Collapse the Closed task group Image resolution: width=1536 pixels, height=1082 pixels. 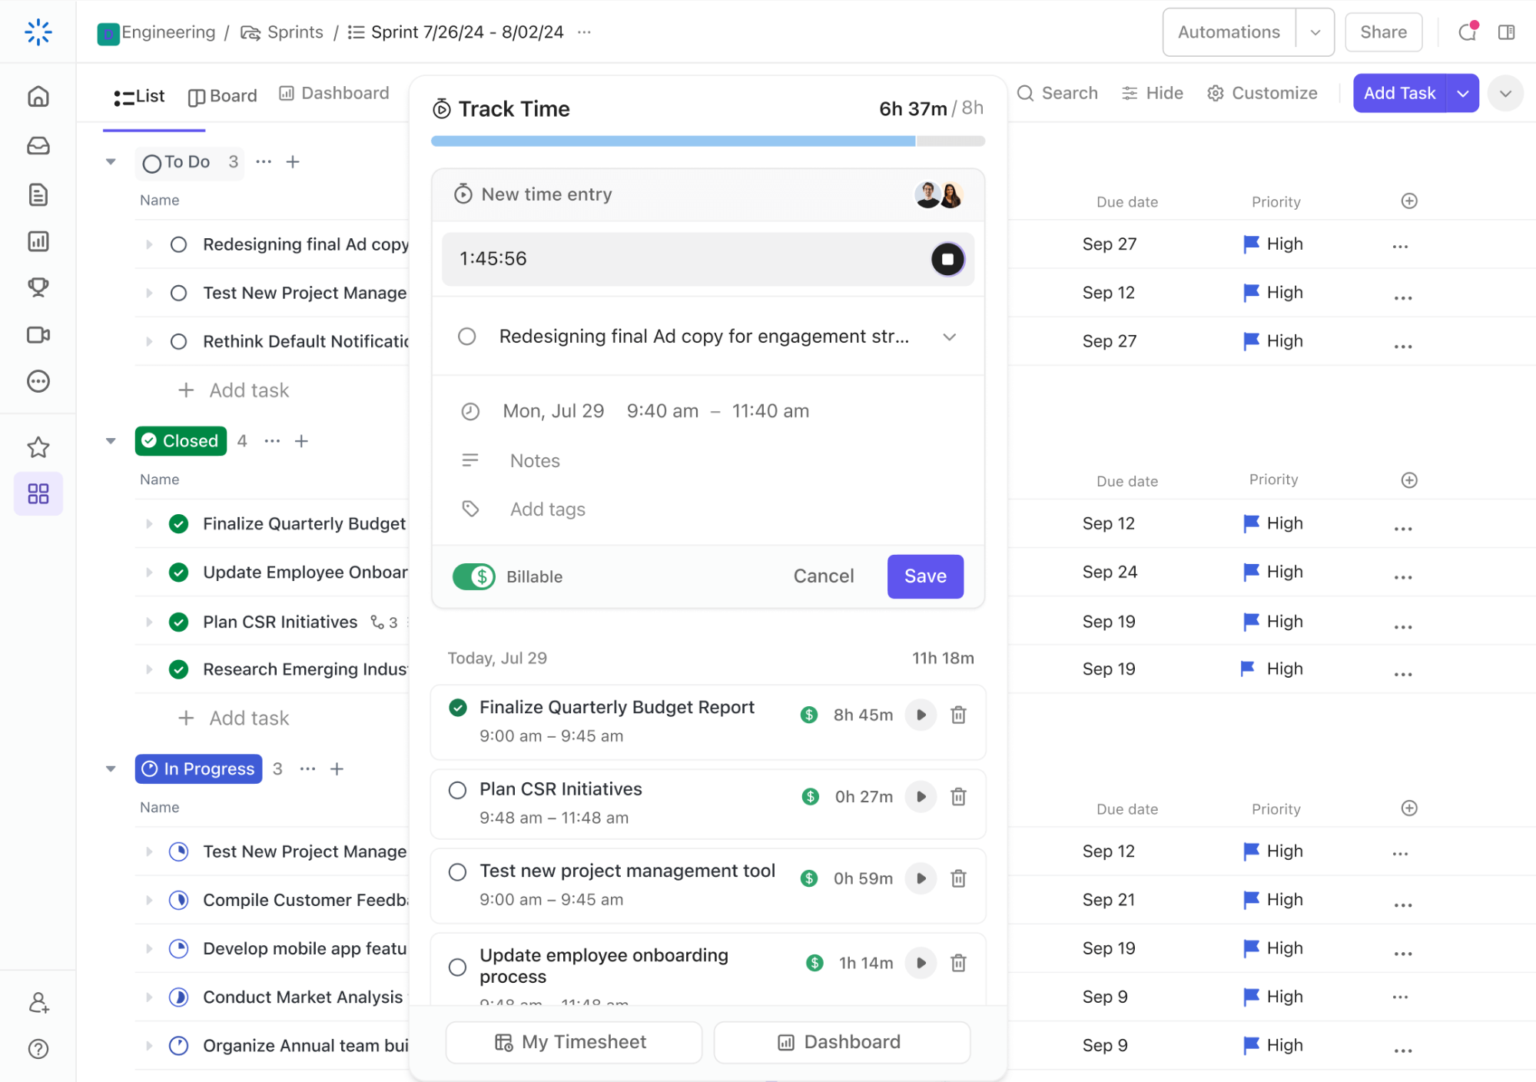tap(110, 441)
